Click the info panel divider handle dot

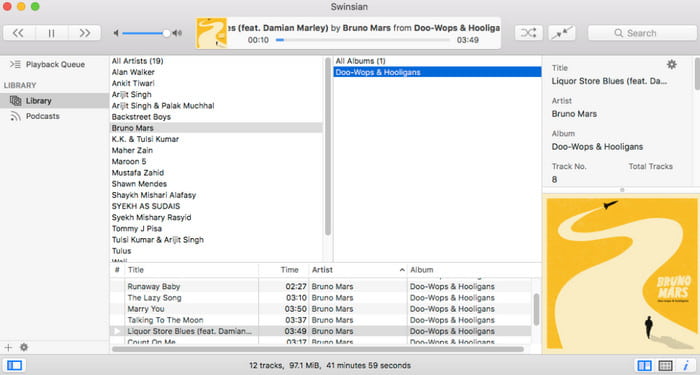[622, 190]
